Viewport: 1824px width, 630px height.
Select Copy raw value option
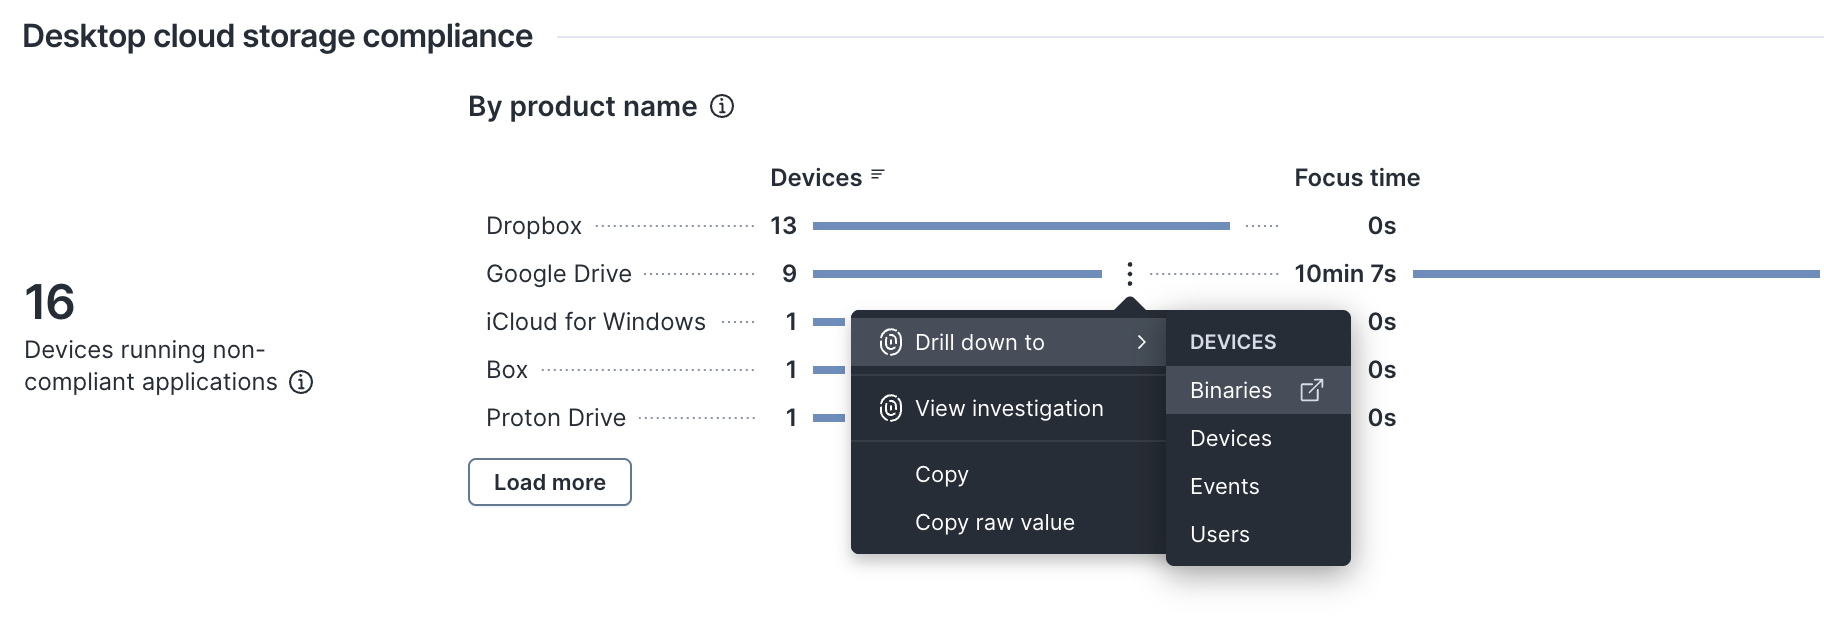(x=994, y=522)
